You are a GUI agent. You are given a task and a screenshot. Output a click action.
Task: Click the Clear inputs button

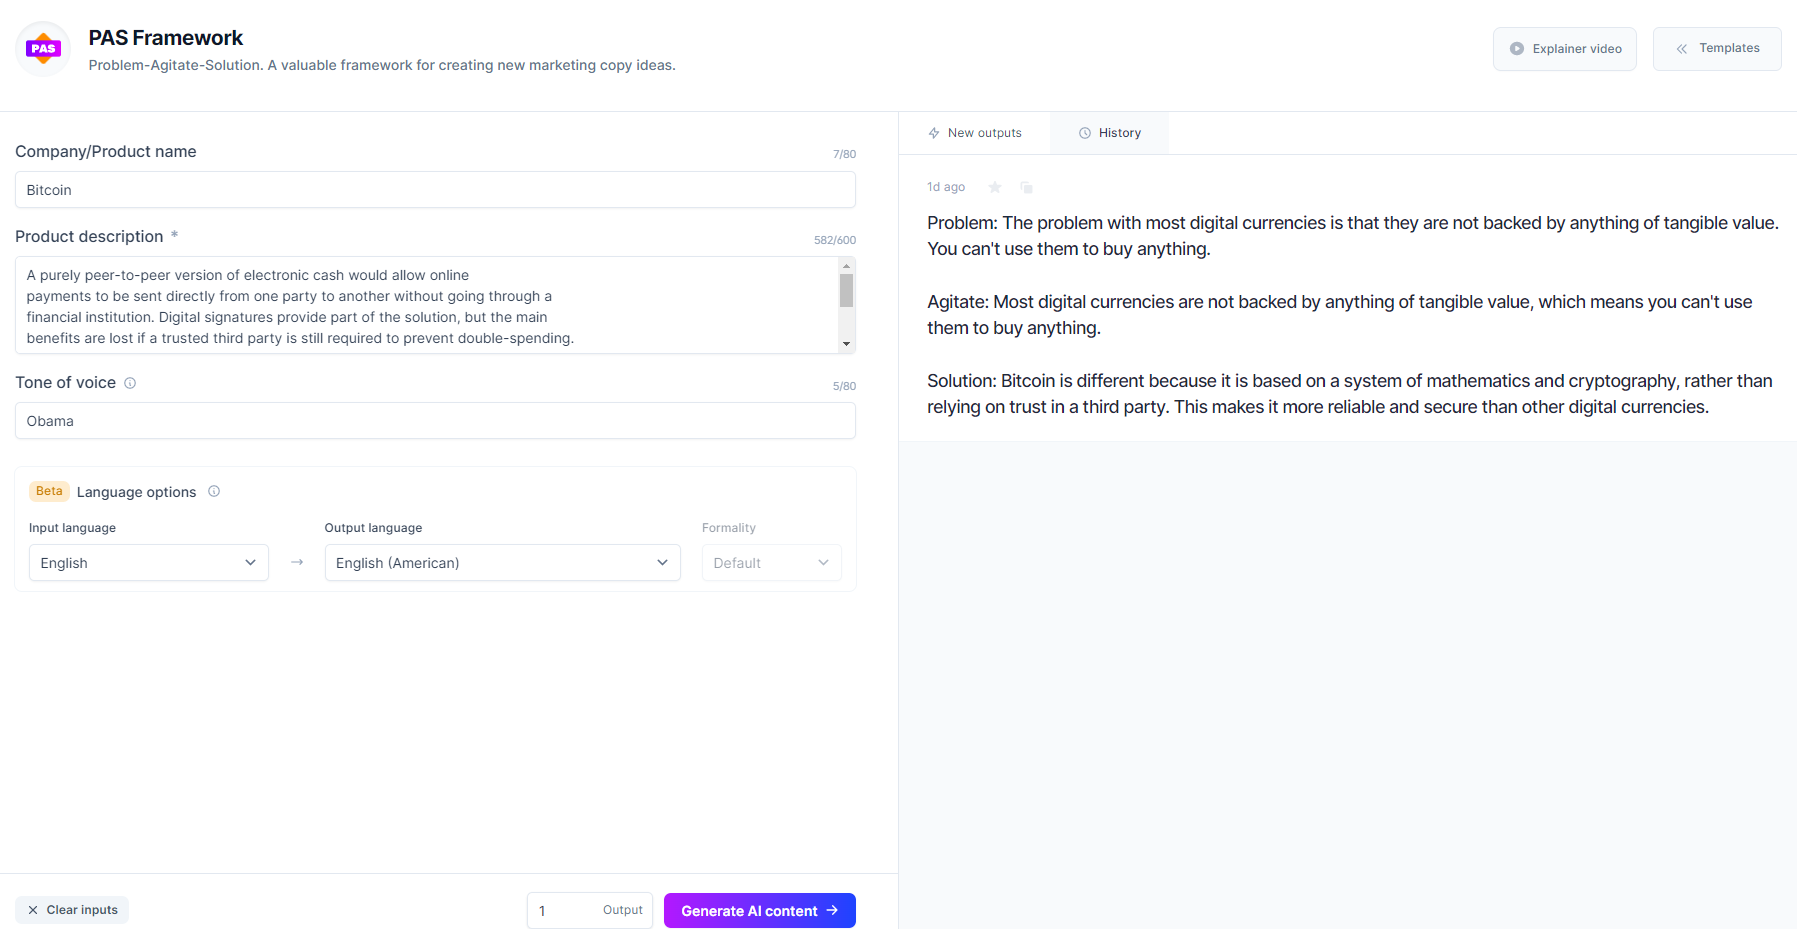pyautogui.click(x=71, y=910)
